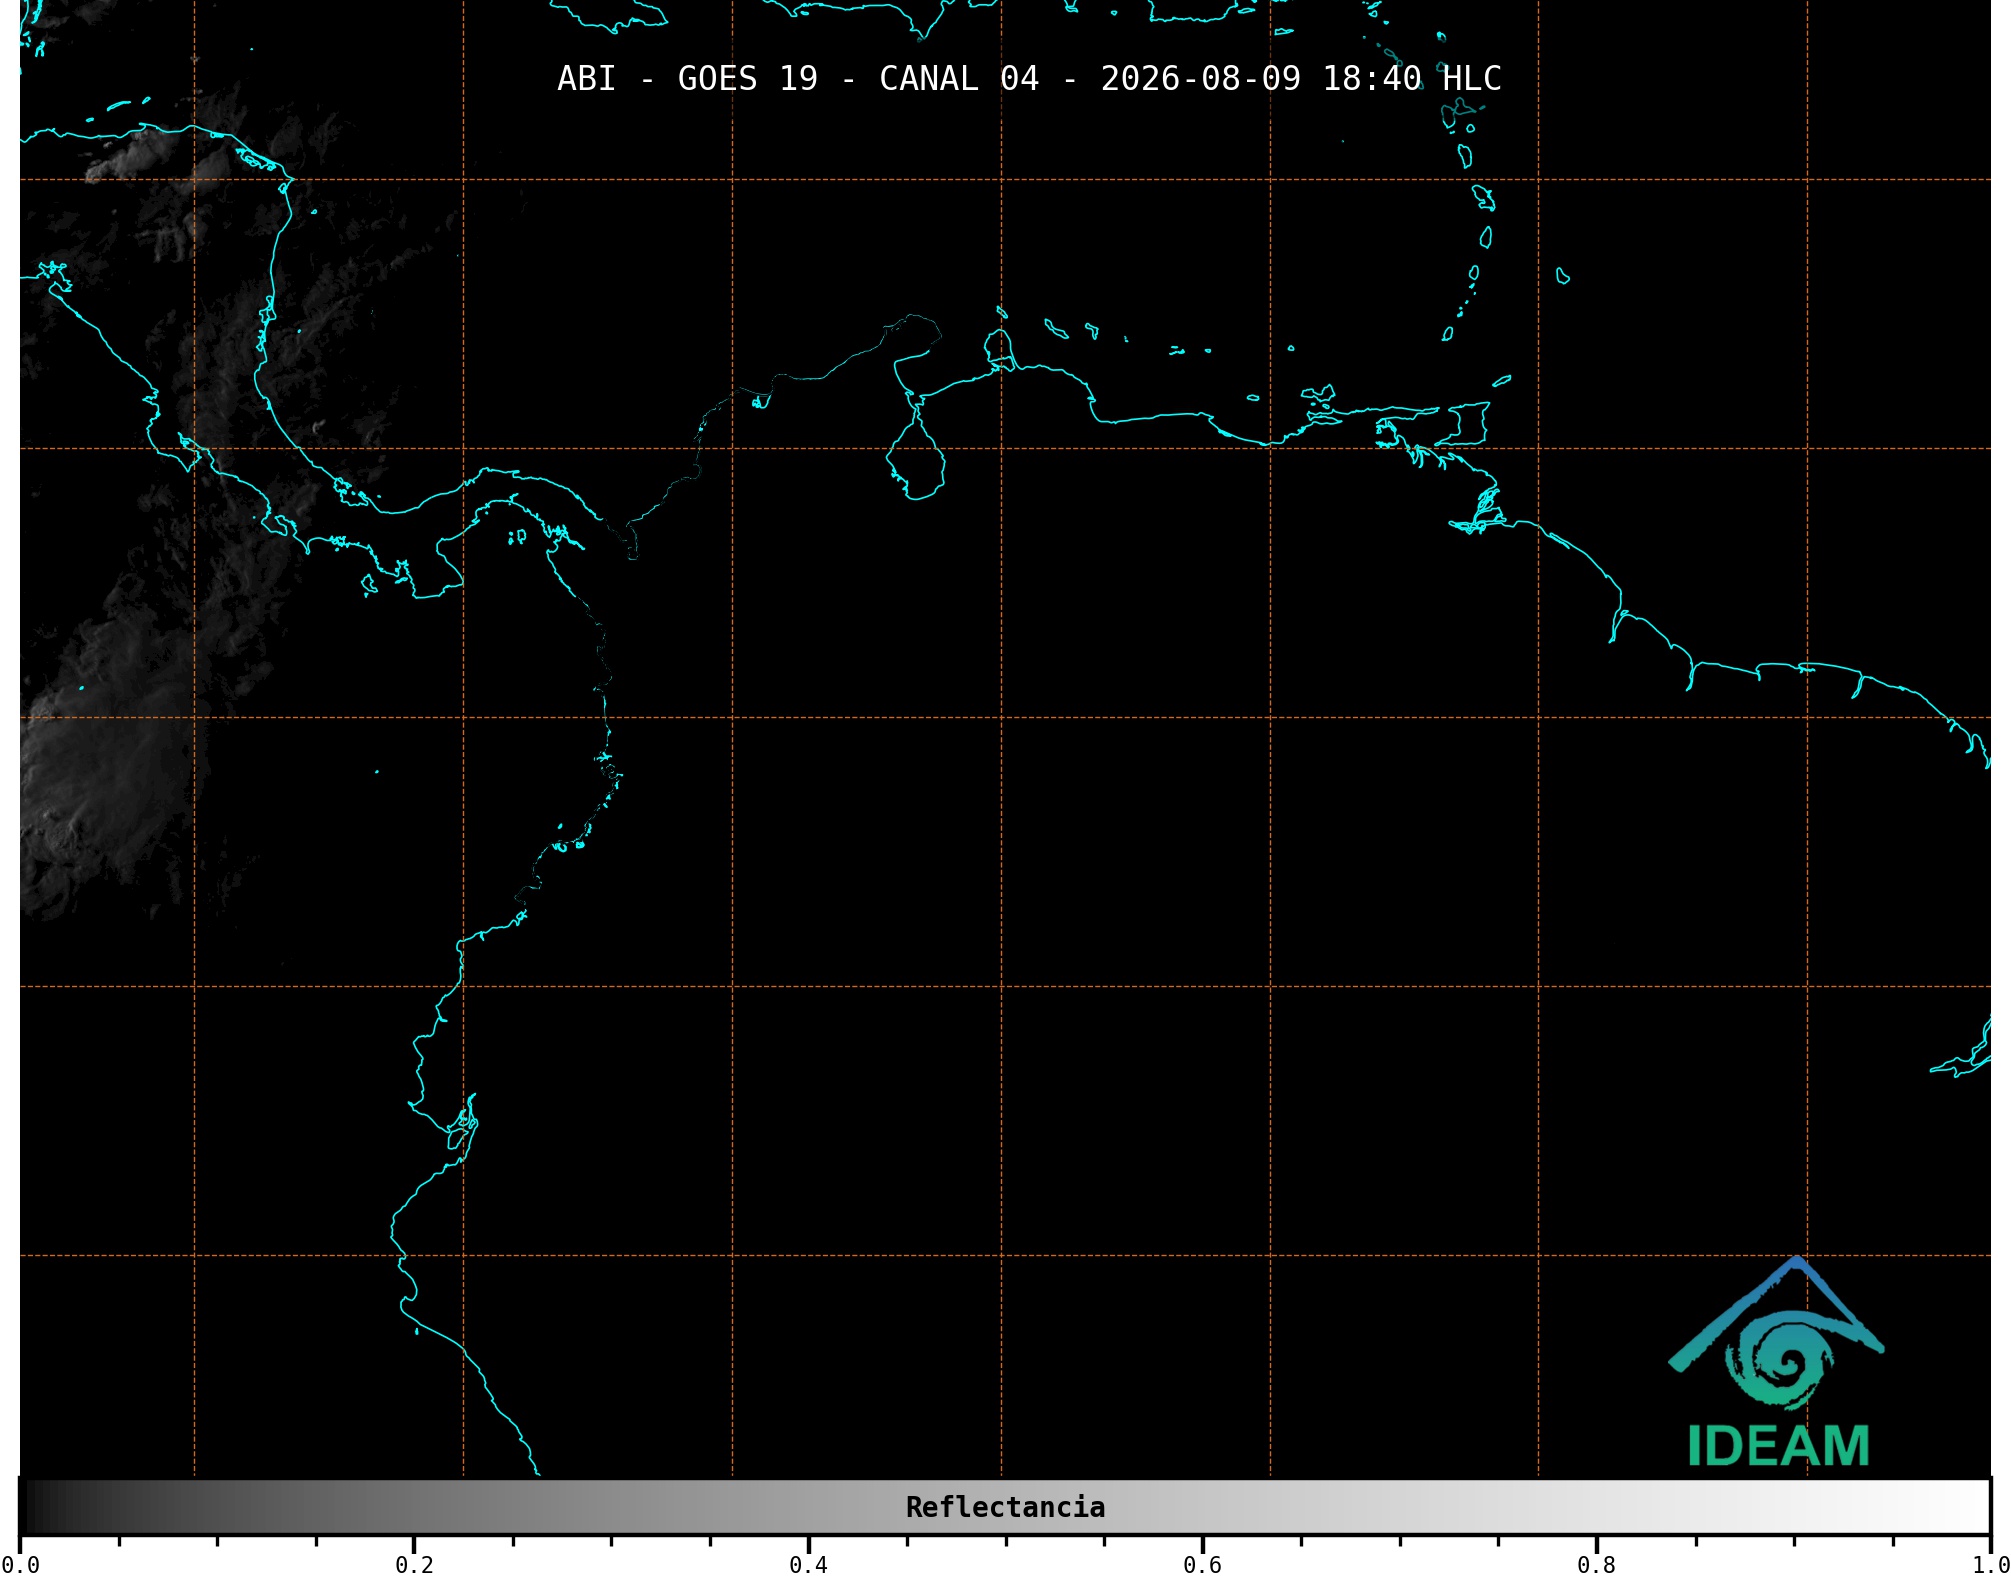Click the "0.2" colorbar tick label

pos(414,1565)
